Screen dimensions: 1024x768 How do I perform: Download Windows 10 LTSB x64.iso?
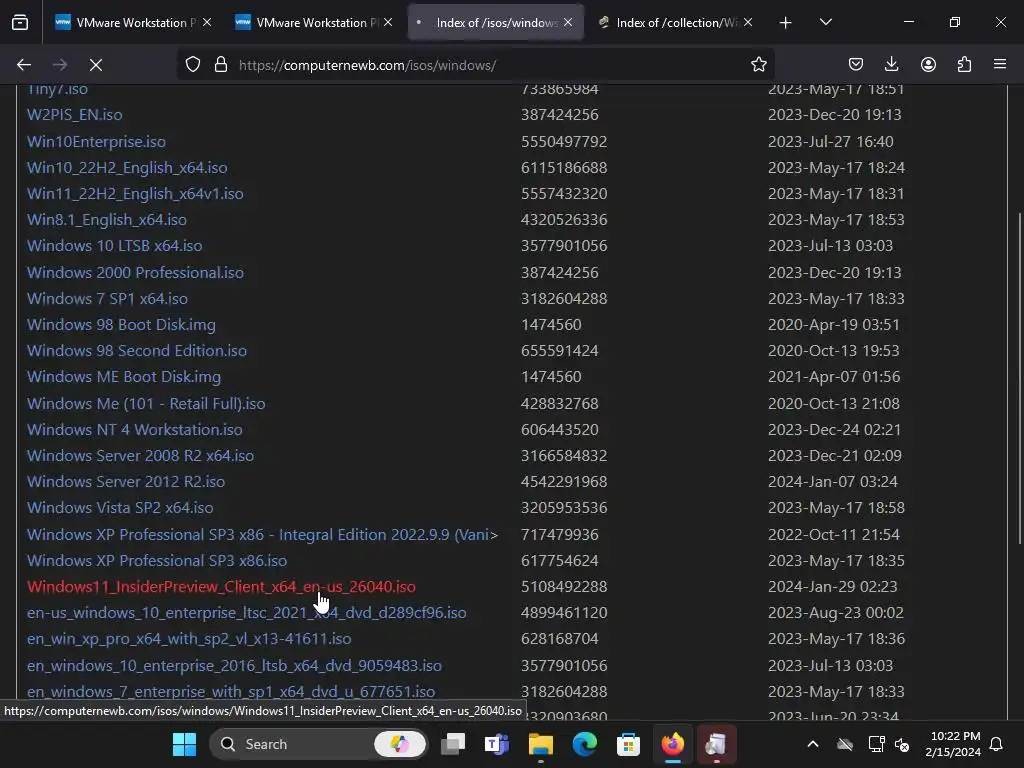click(114, 246)
